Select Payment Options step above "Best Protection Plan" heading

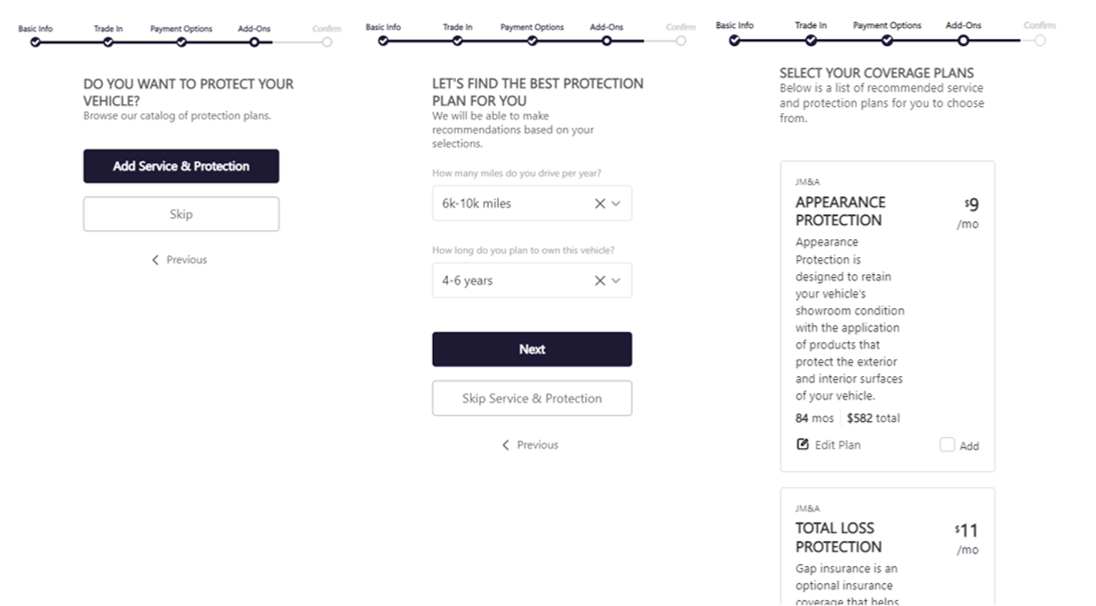click(532, 41)
